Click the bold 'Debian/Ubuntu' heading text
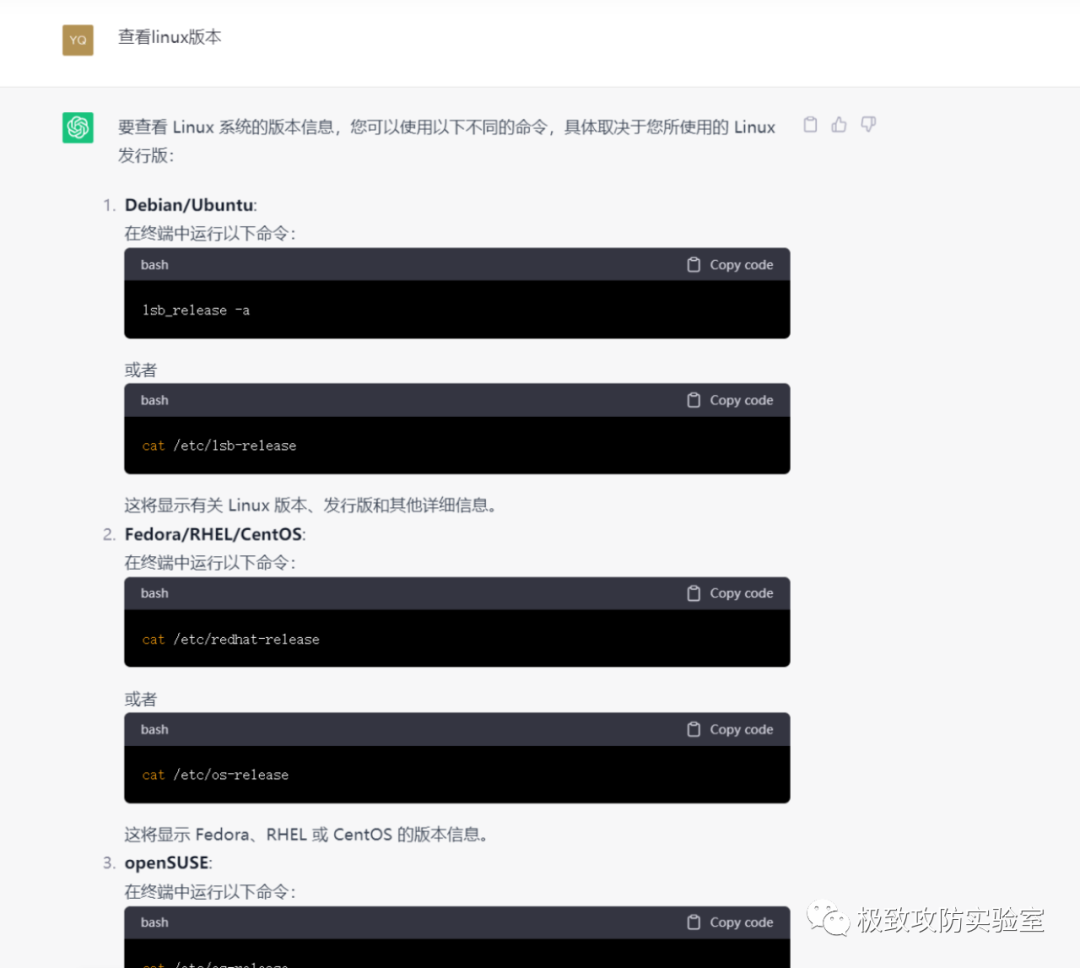1080x968 pixels. (186, 205)
